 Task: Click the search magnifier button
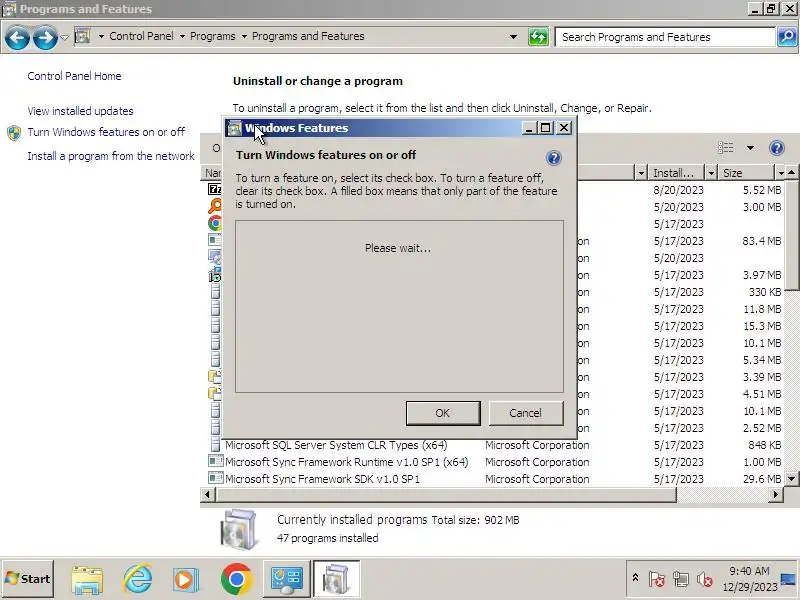pyautogui.click(x=787, y=37)
